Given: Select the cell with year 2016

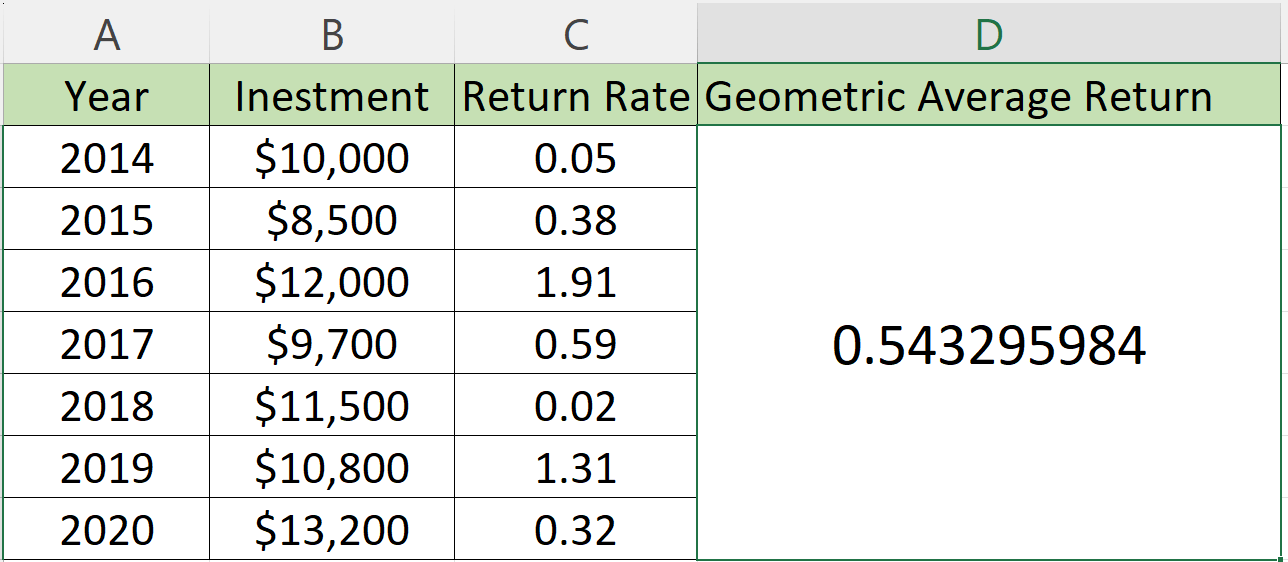Looking at the screenshot, I should coord(105,281).
